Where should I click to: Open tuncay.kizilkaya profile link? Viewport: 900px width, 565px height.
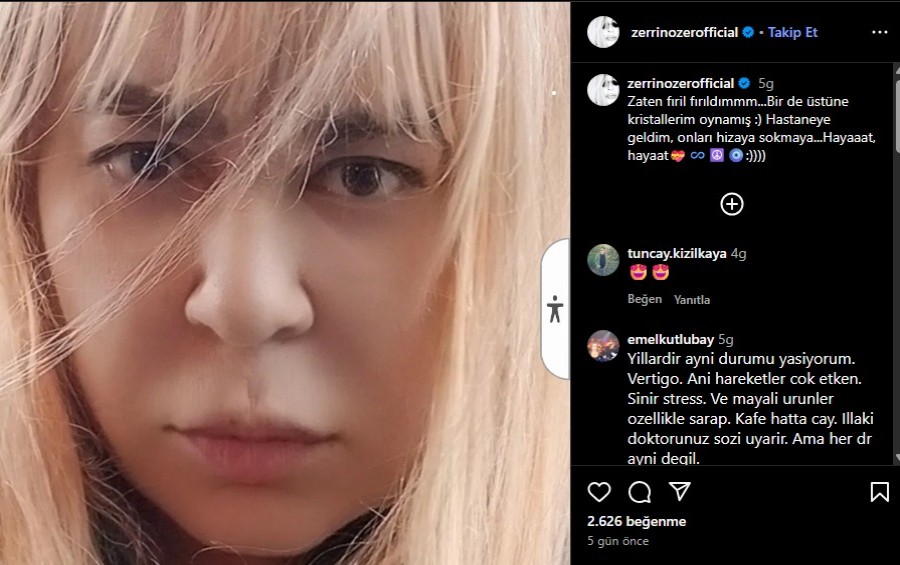(677, 253)
